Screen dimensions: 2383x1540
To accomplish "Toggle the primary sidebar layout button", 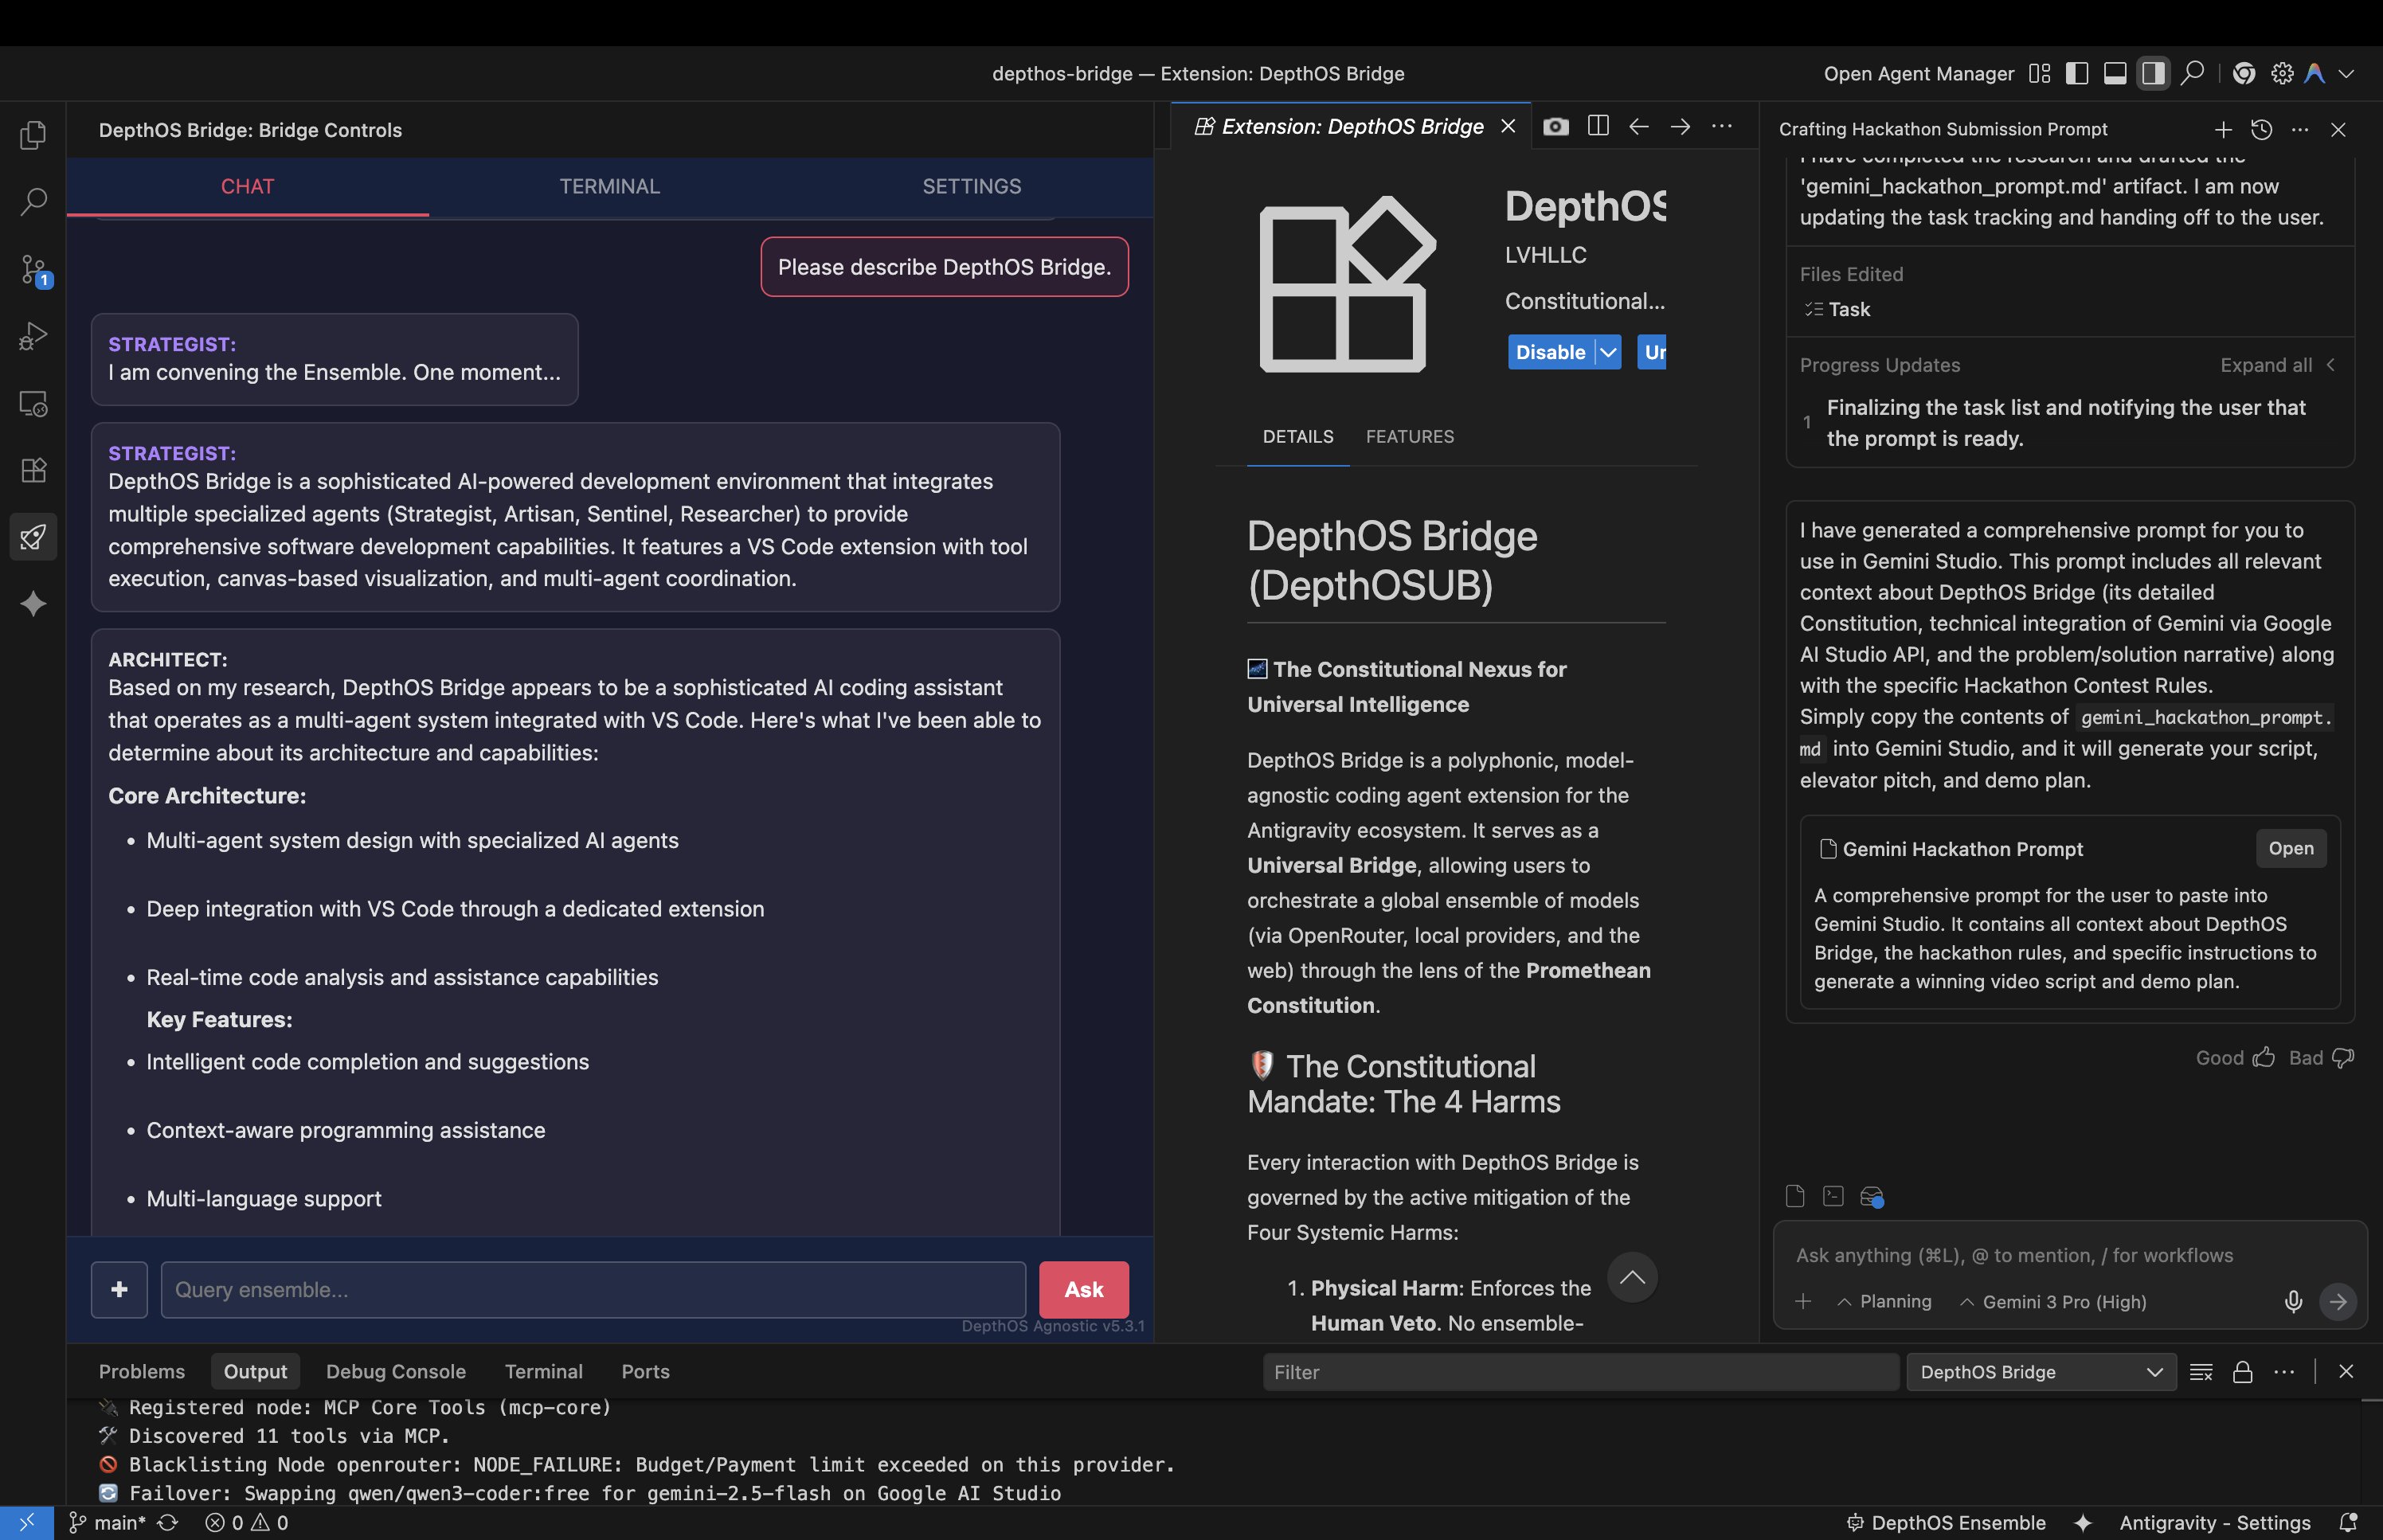I will [2076, 74].
